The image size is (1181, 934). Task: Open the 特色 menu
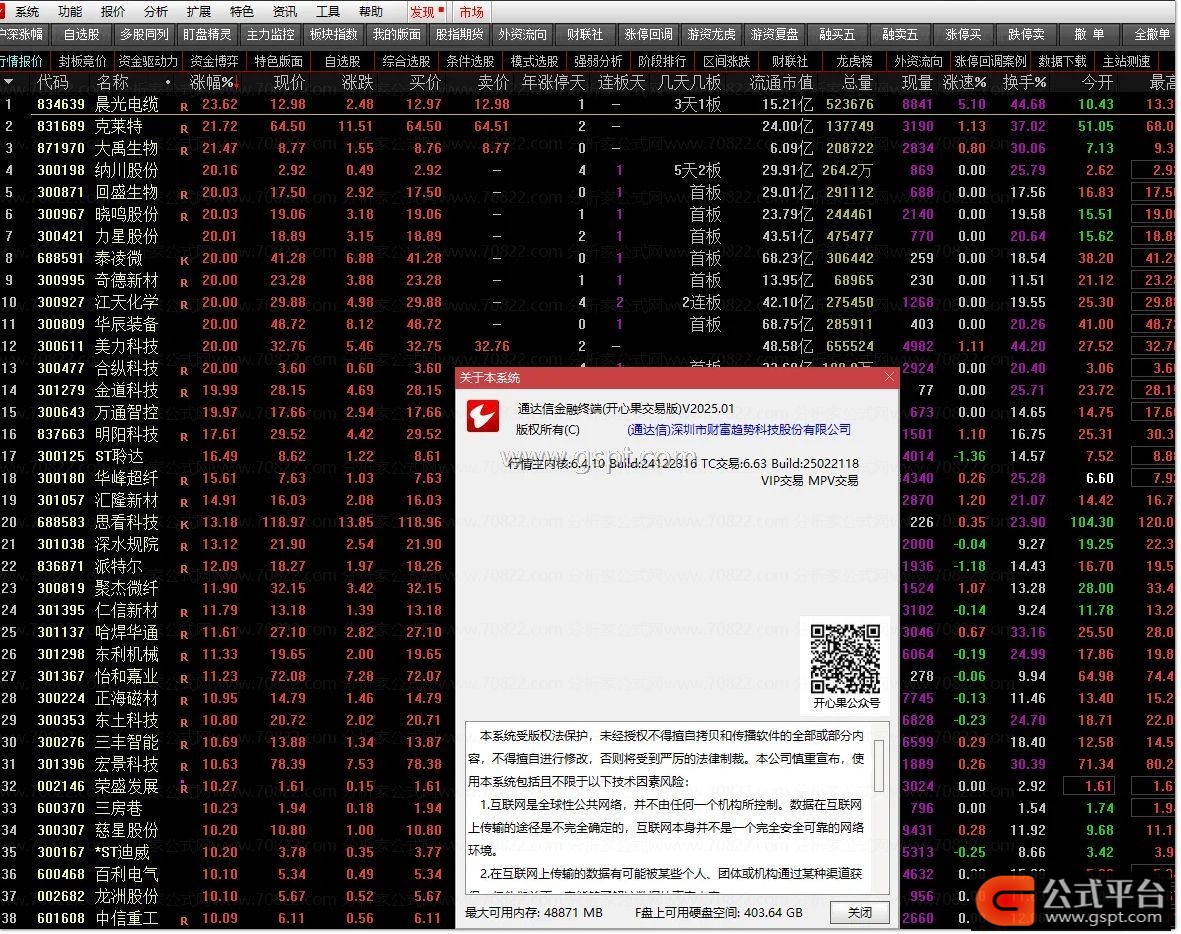(242, 11)
